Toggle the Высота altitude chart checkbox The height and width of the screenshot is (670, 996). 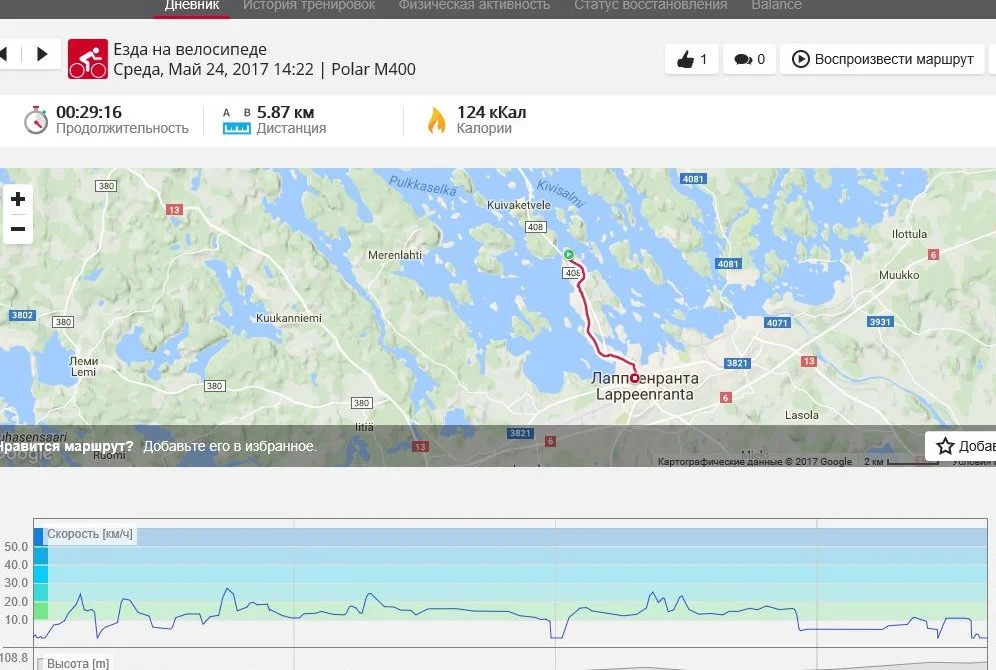(41, 664)
